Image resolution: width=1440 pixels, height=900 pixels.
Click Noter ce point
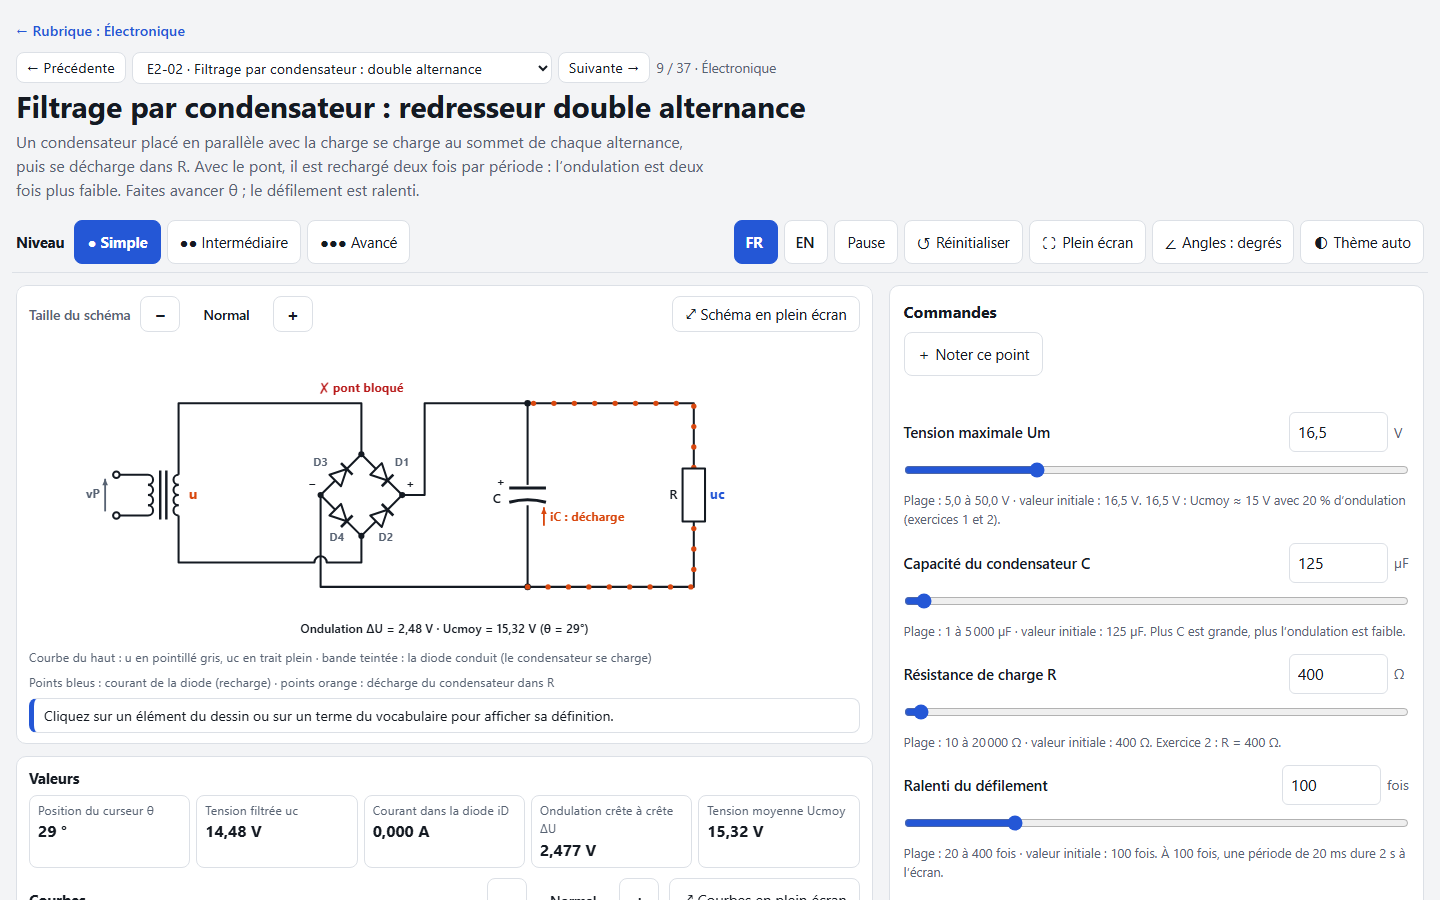[973, 354]
